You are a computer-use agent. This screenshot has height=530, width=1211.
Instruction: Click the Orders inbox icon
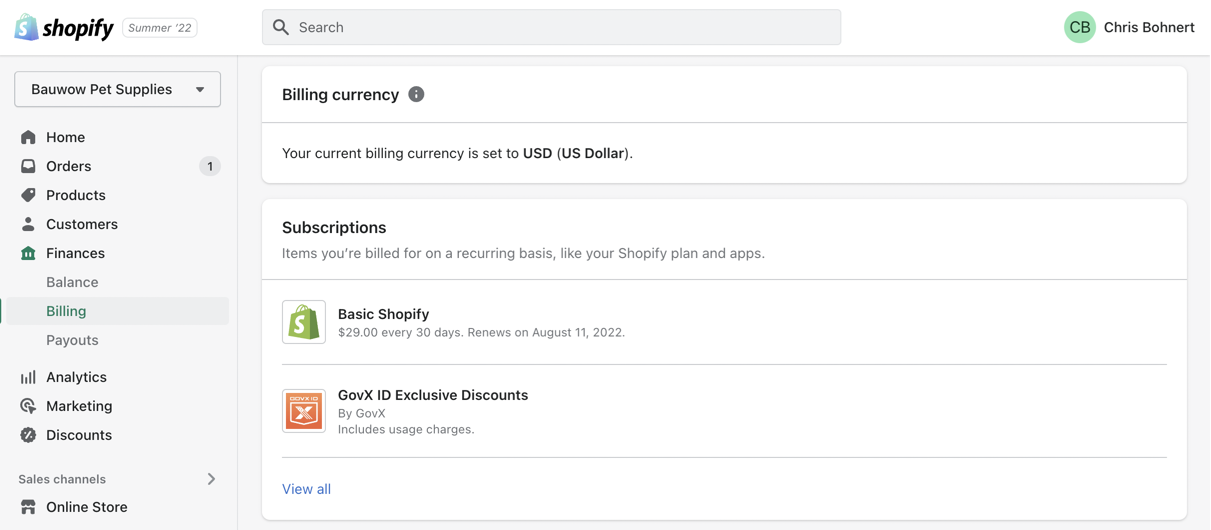coord(28,166)
